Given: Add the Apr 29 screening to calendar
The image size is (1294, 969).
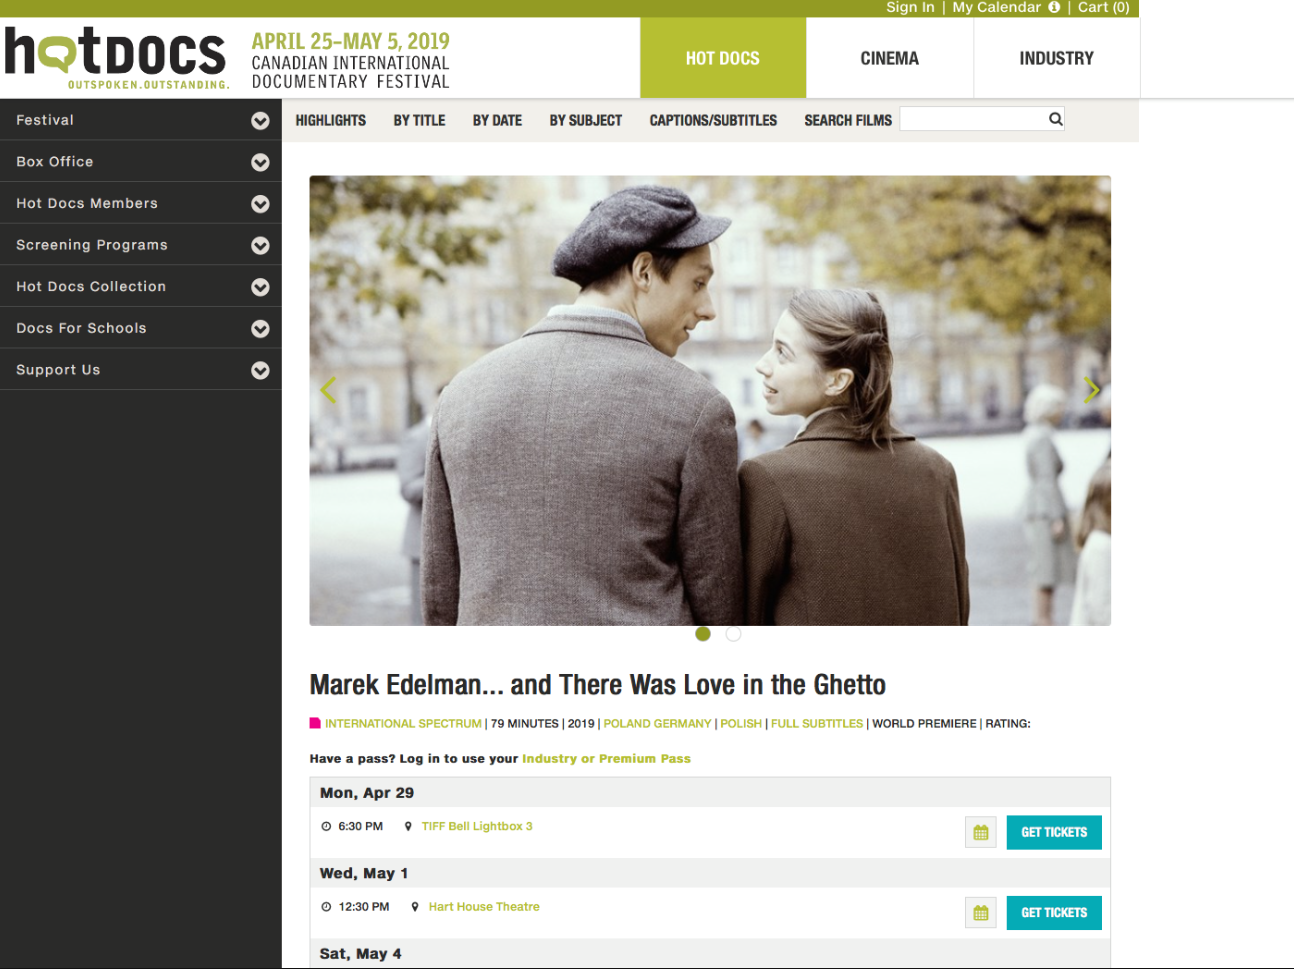Looking at the screenshot, I should (980, 832).
